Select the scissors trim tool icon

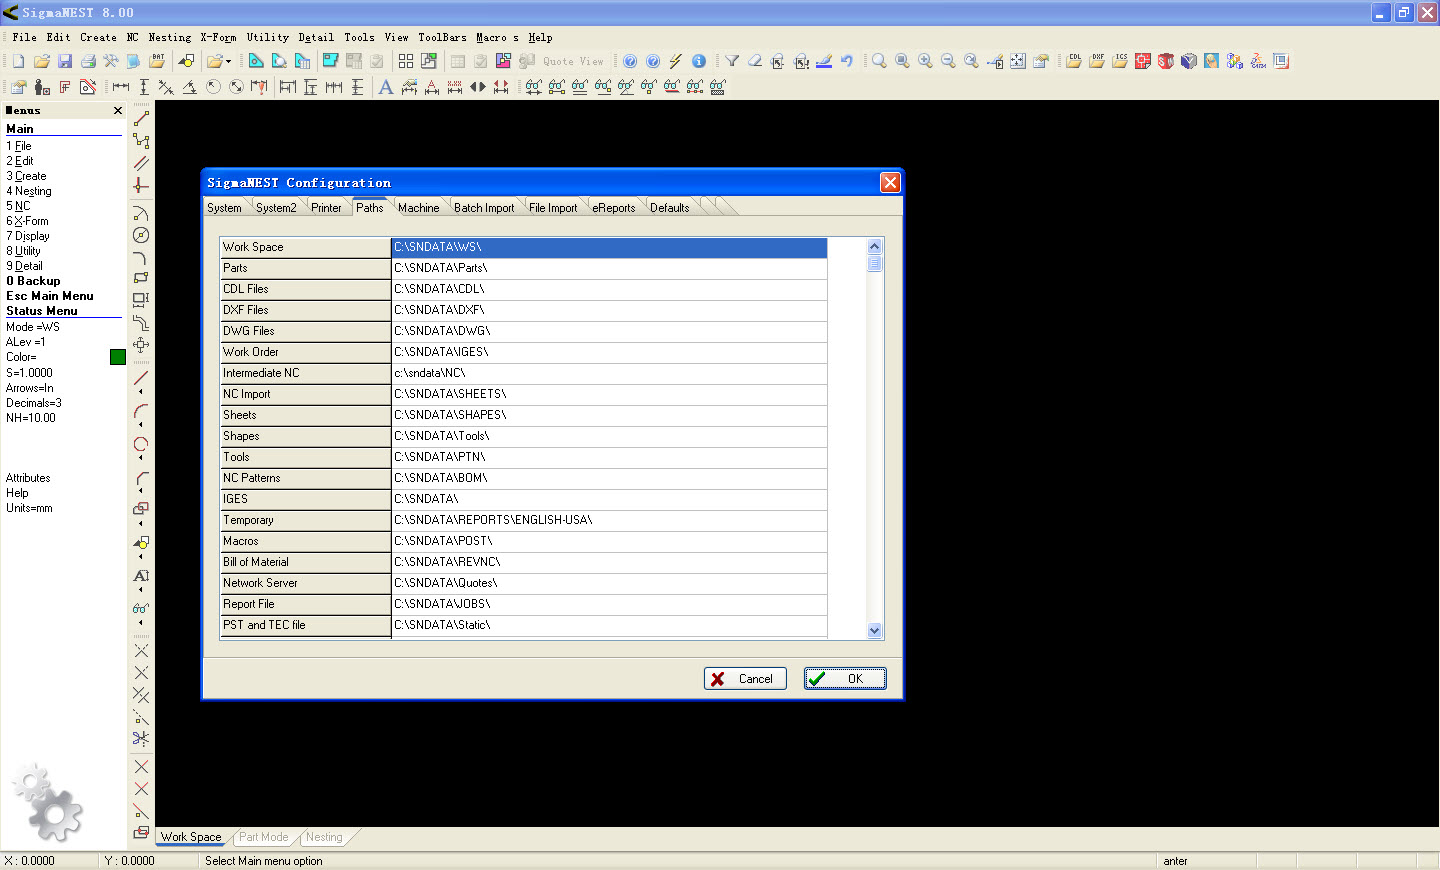(141, 739)
